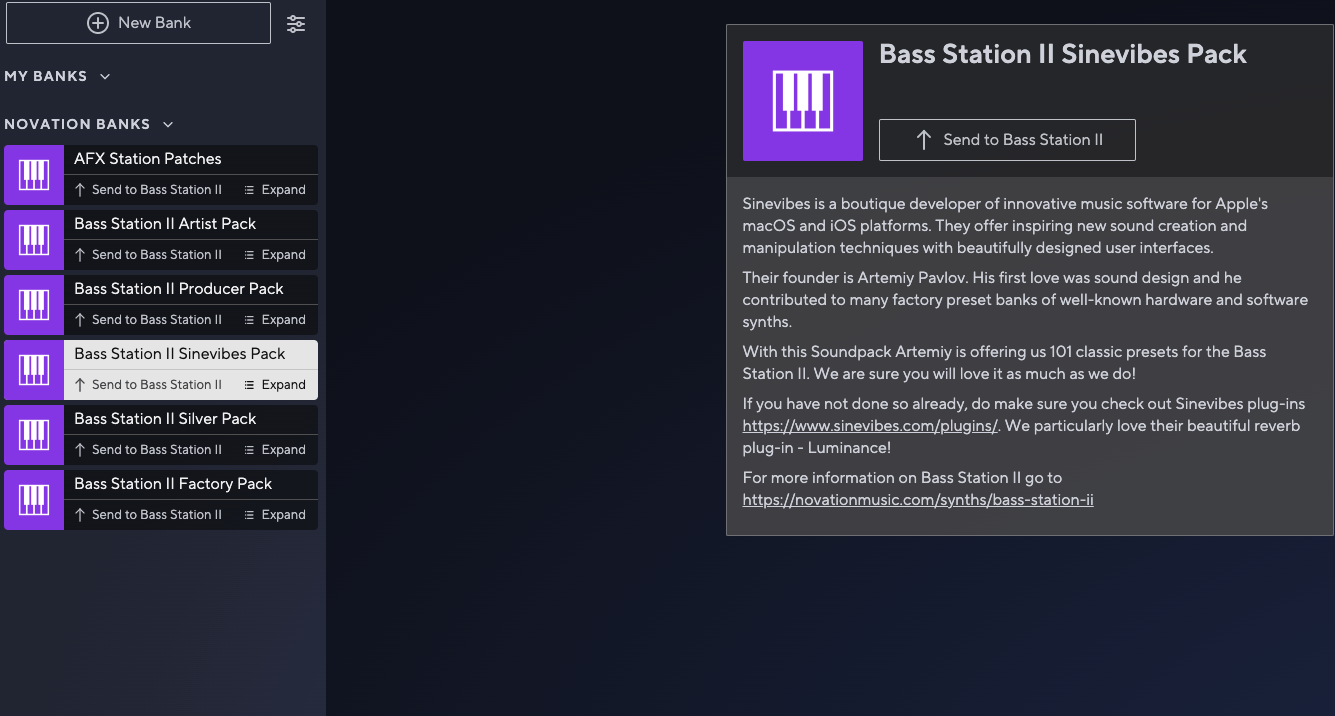This screenshot has width=1335, height=716.
Task: Click the Bass Station II Factory Pack title
Action: click(x=173, y=484)
